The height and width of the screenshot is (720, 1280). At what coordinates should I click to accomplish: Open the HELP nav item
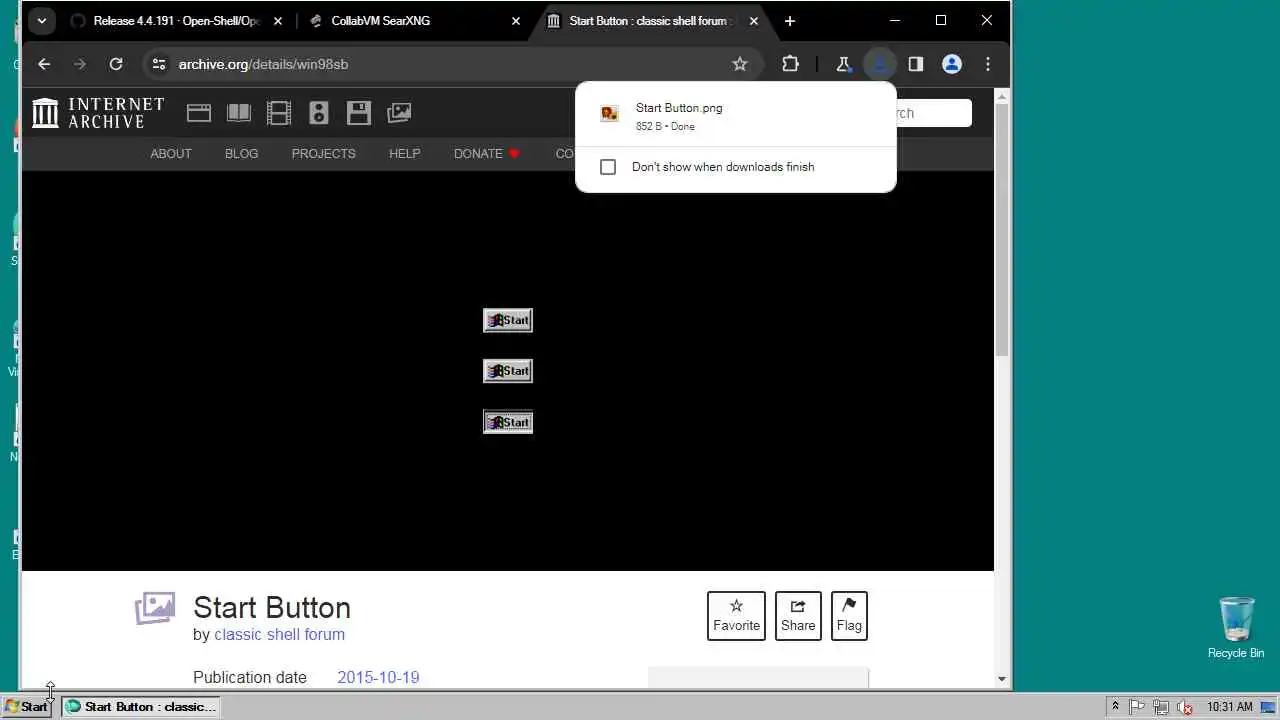point(404,154)
